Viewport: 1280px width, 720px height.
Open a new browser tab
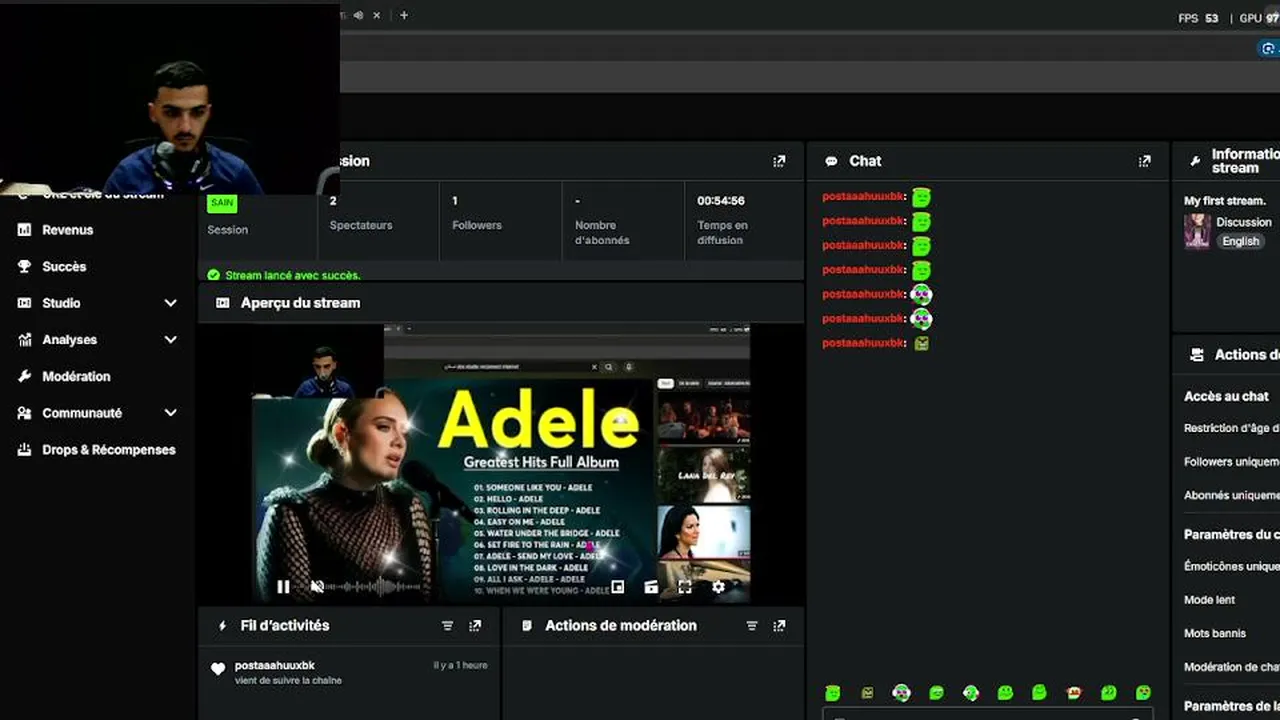[404, 15]
